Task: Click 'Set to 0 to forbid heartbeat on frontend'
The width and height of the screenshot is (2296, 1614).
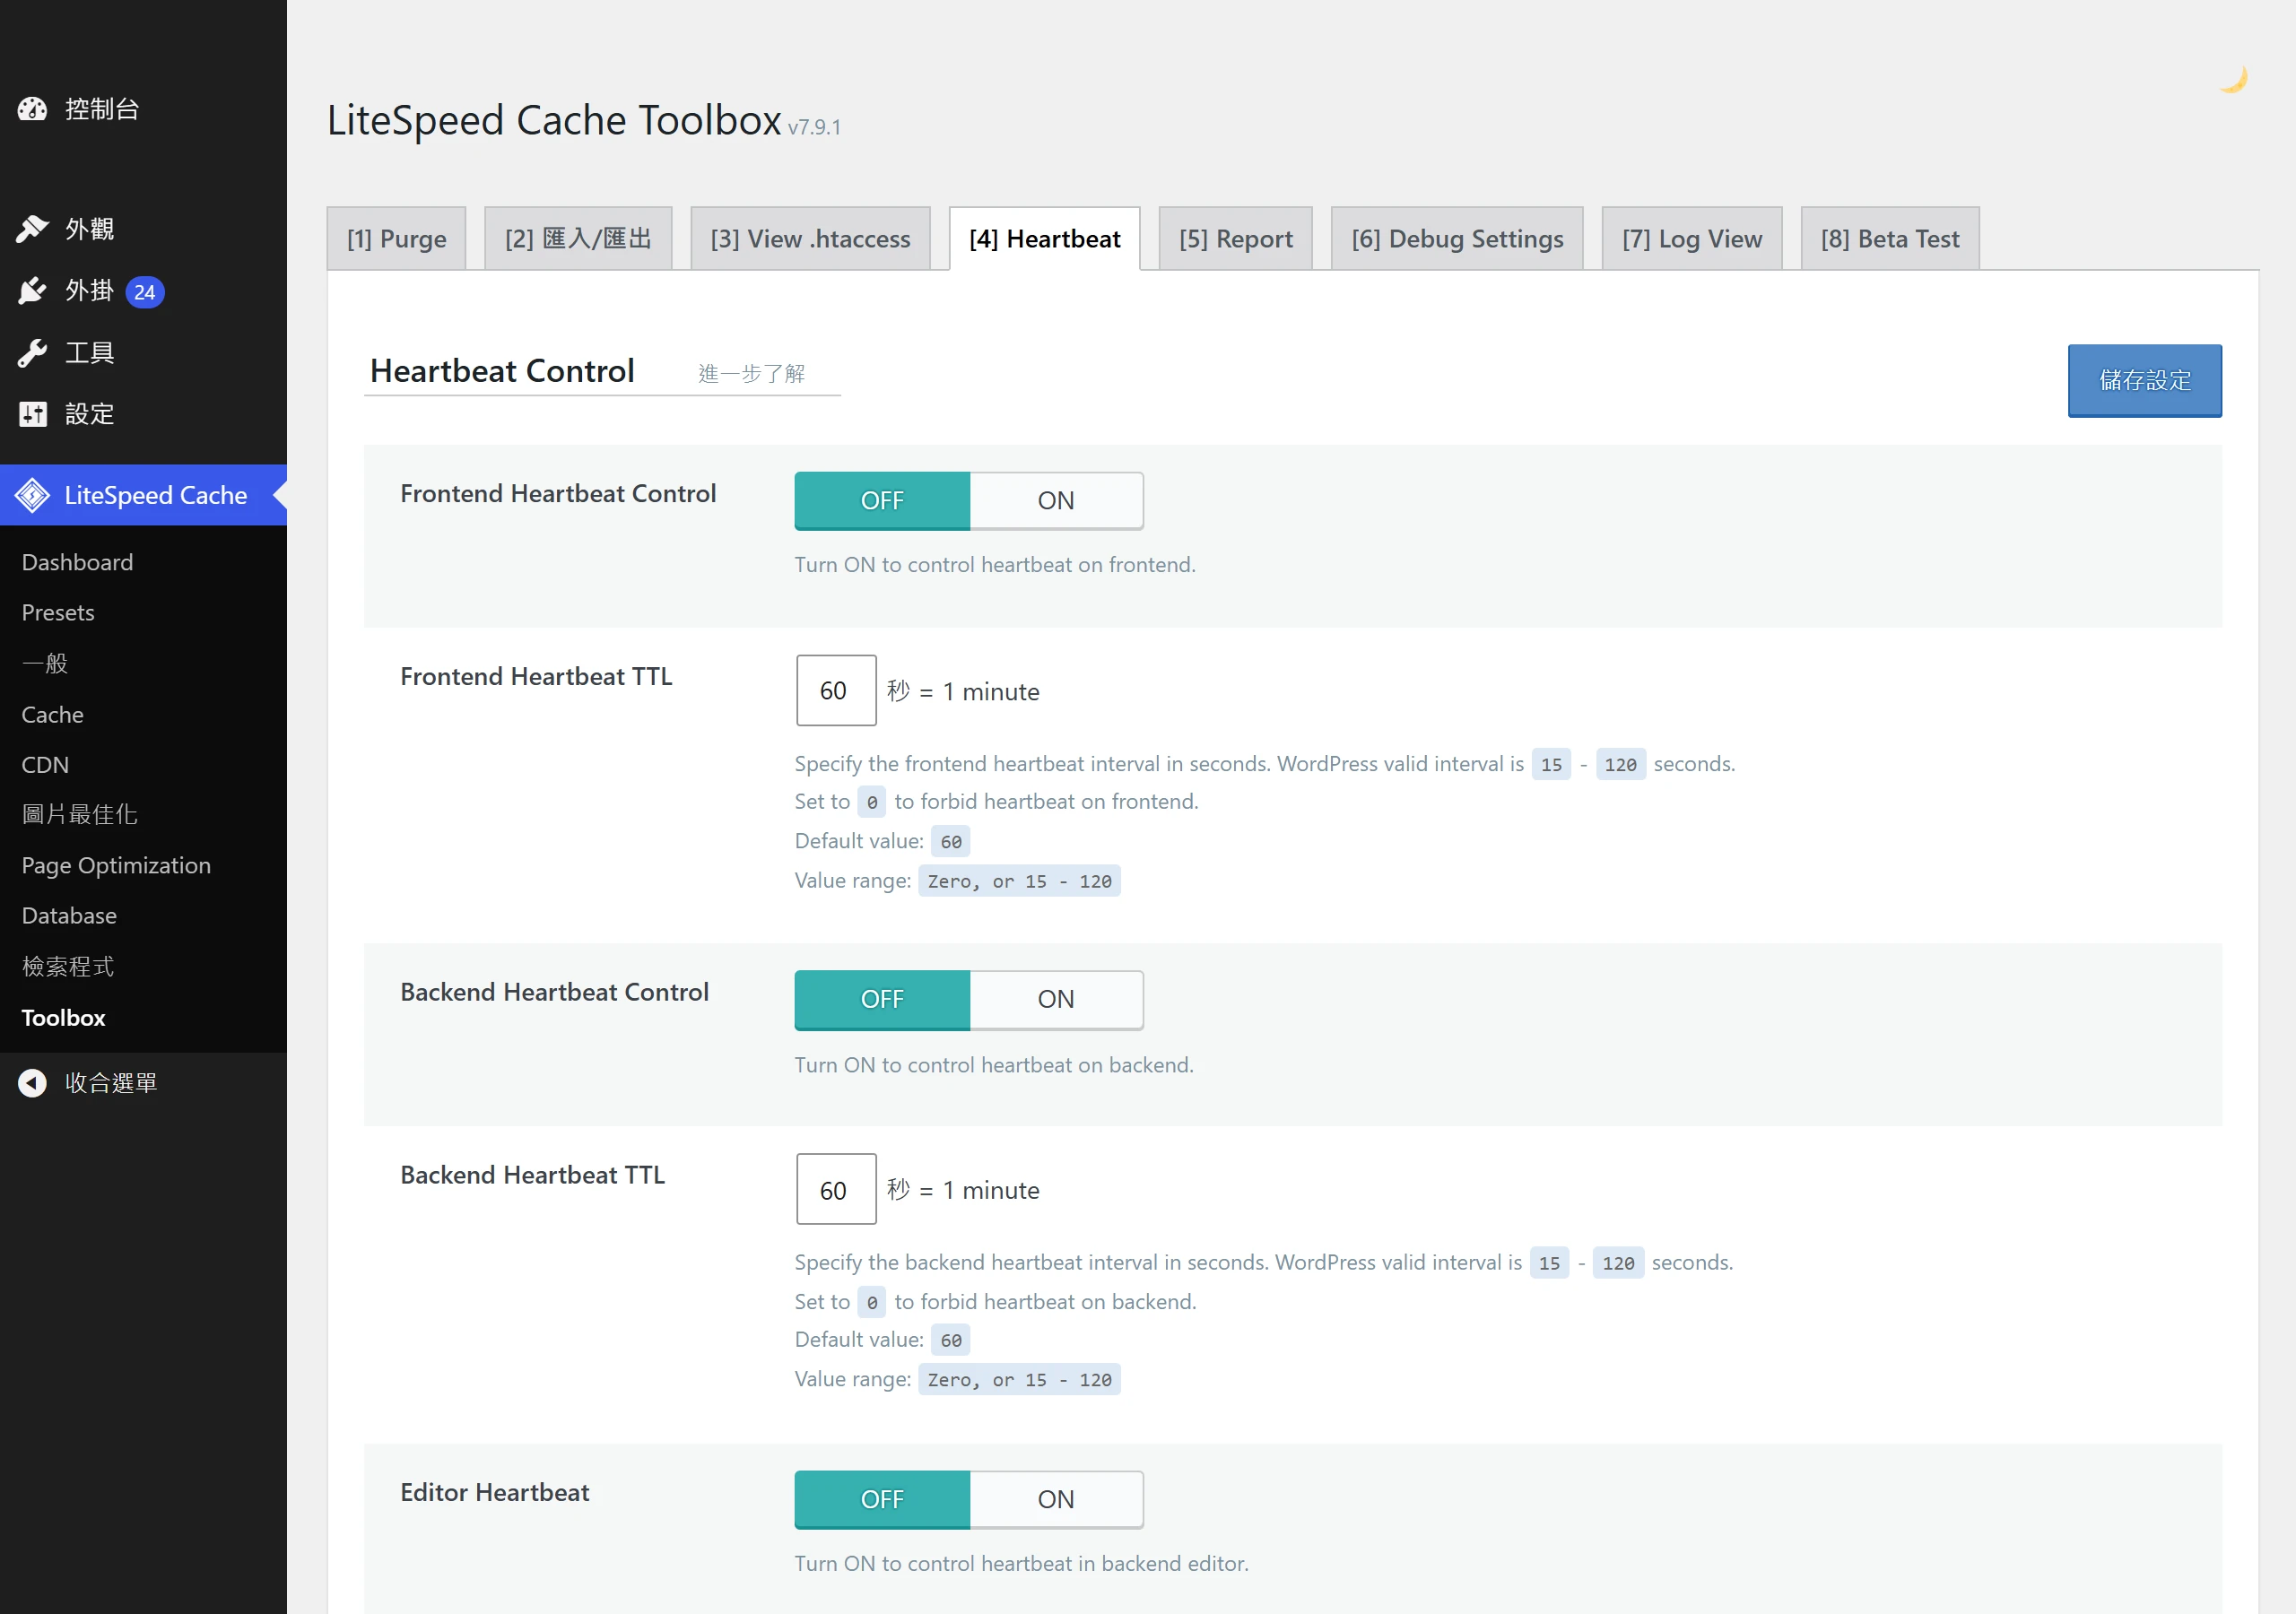Action: click(996, 802)
